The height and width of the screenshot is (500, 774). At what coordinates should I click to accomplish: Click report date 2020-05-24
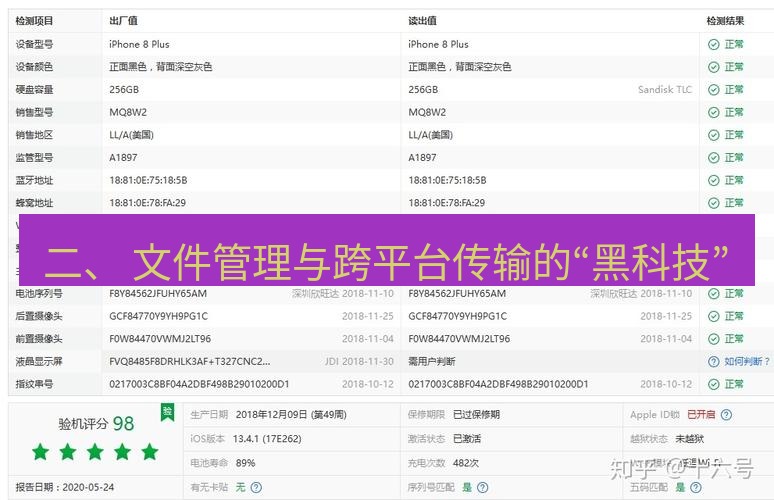click(88, 488)
